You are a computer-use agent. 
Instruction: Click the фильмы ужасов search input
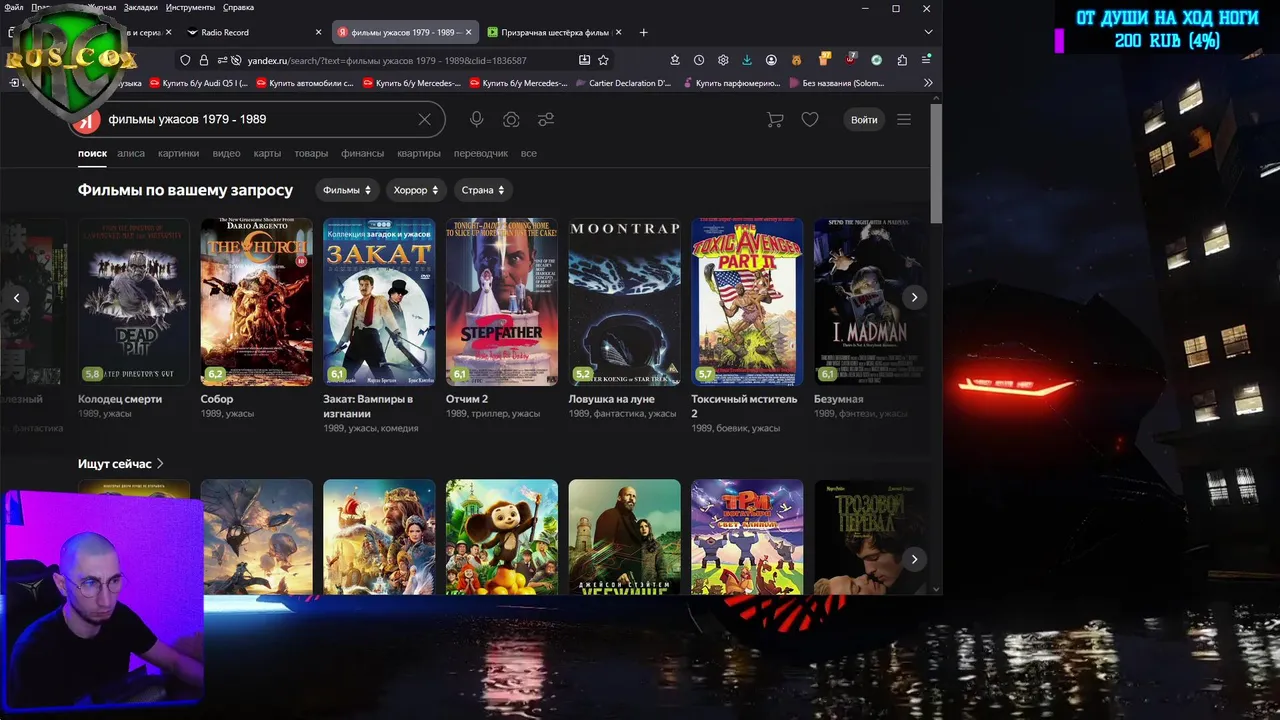pyautogui.click(x=255, y=120)
